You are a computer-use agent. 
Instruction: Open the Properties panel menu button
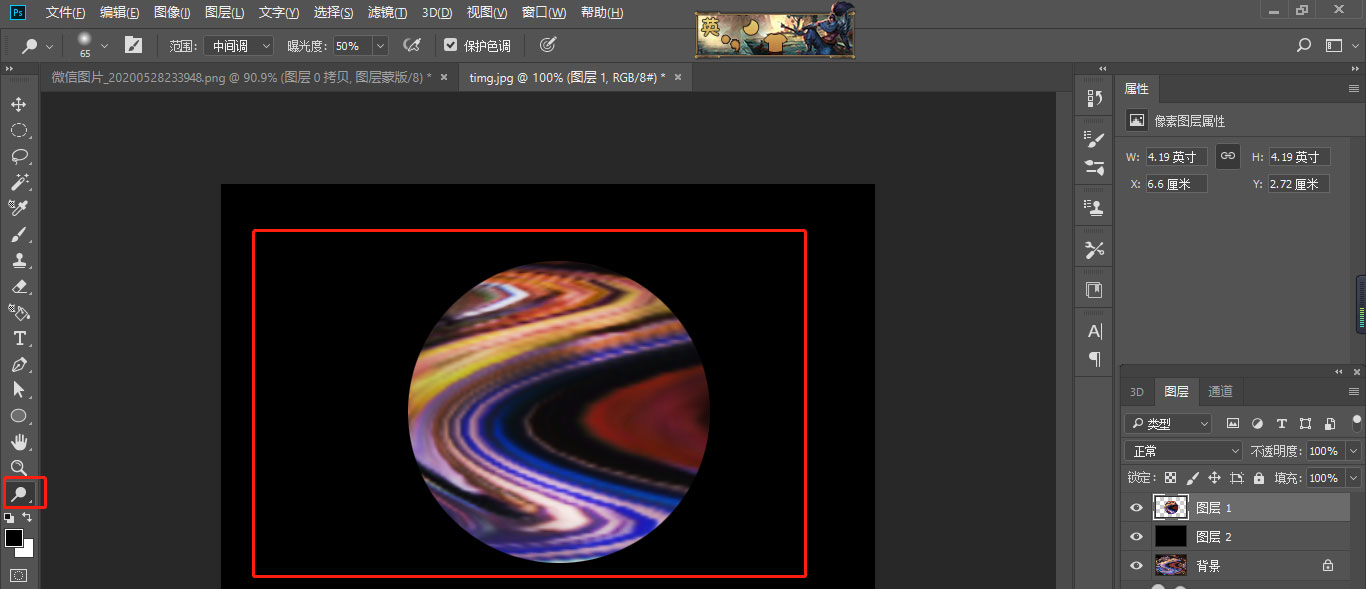point(1354,89)
